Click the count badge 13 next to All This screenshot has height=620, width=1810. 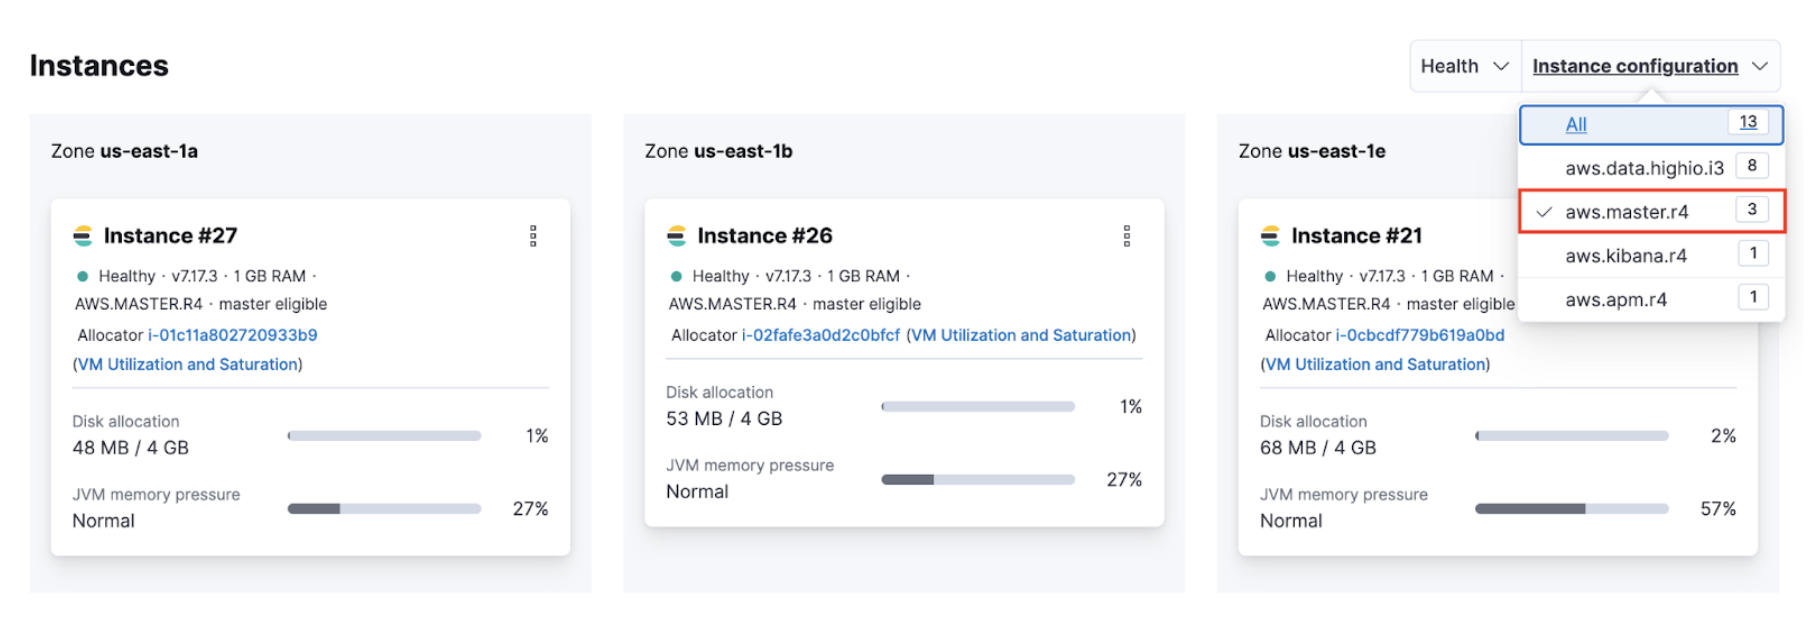1749,122
